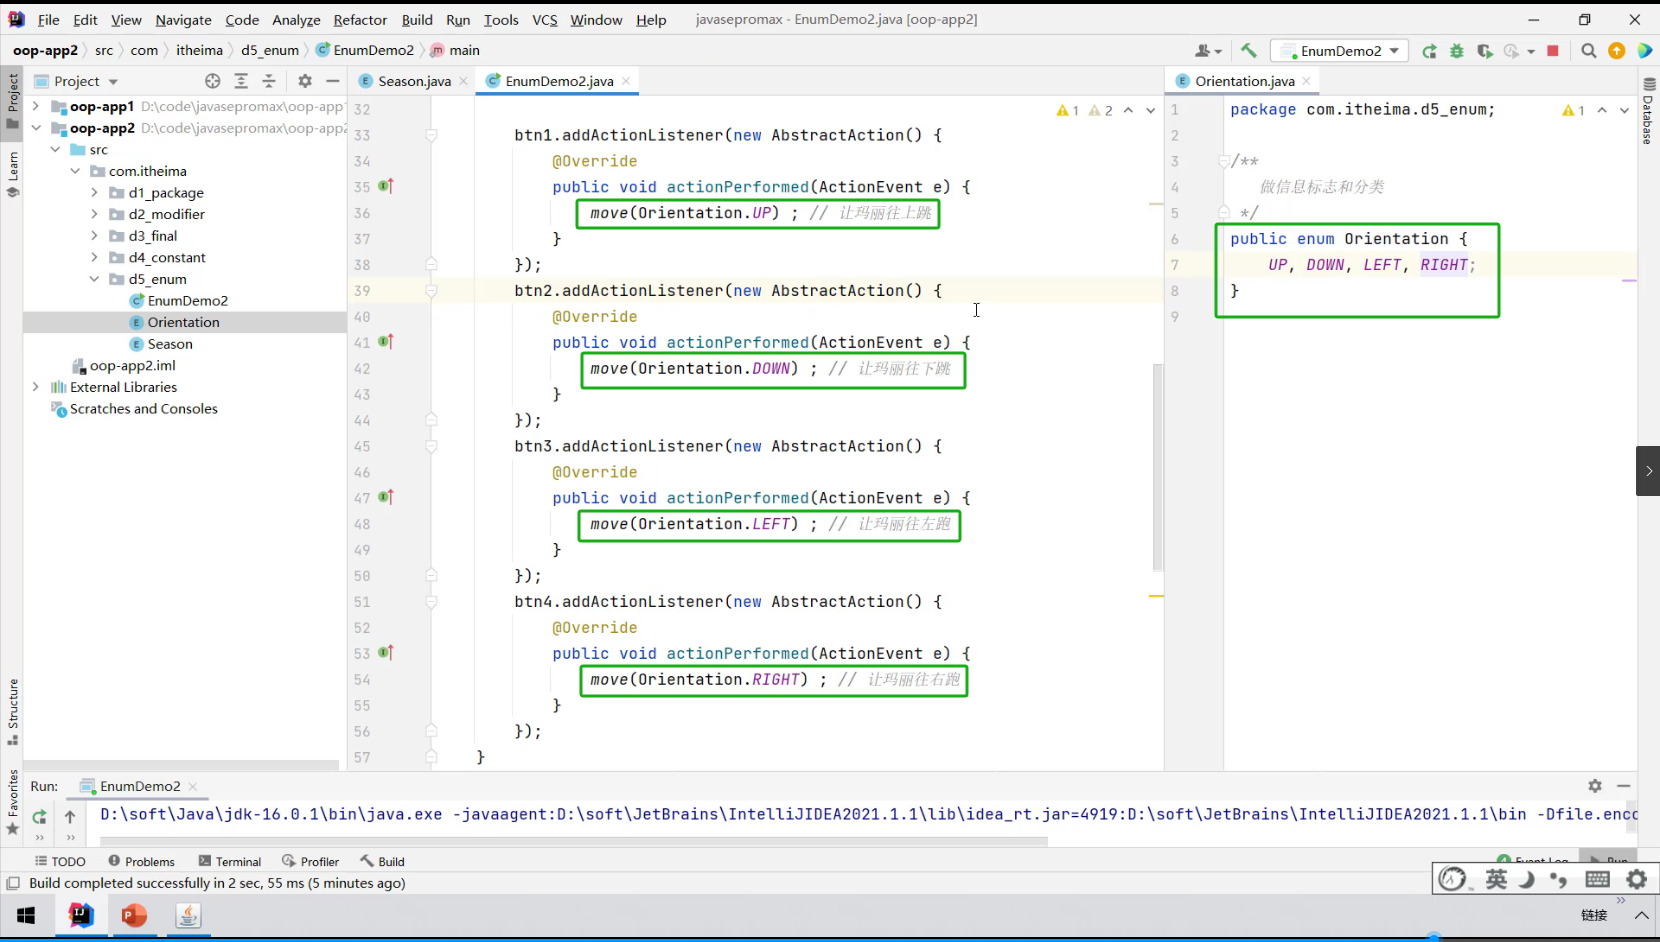This screenshot has height=942, width=1660.
Task: Open PowerPoint from the taskbar
Action: [134, 915]
